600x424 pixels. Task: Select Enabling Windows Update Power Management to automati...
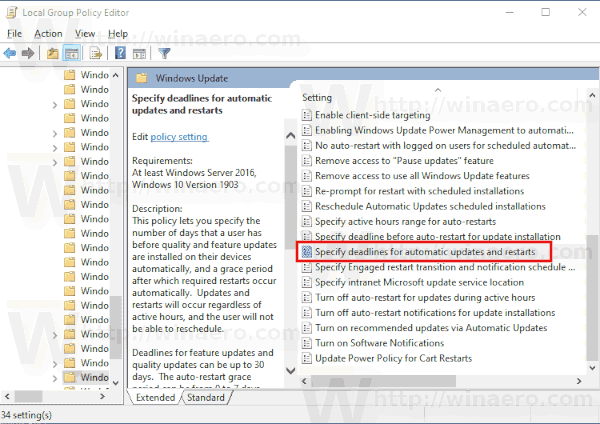[444, 130]
